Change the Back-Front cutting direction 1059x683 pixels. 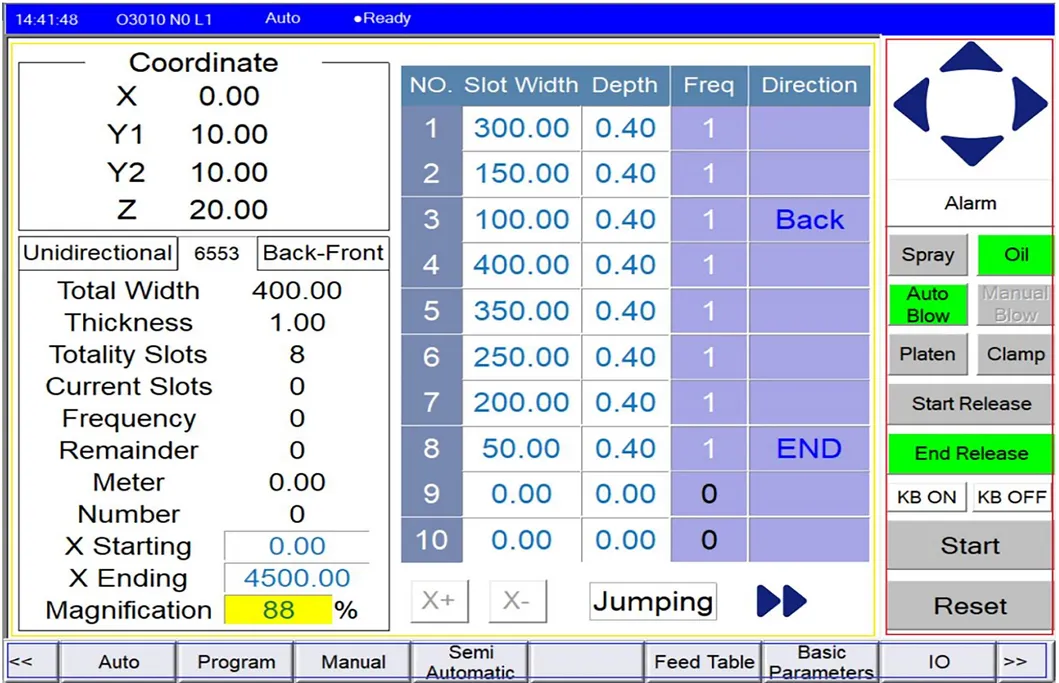click(322, 253)
